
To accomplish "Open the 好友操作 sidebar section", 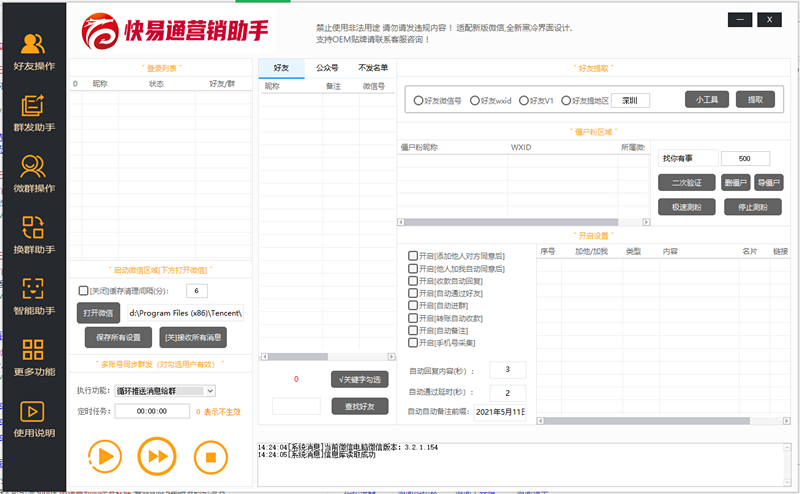I will tap(34, 51).
